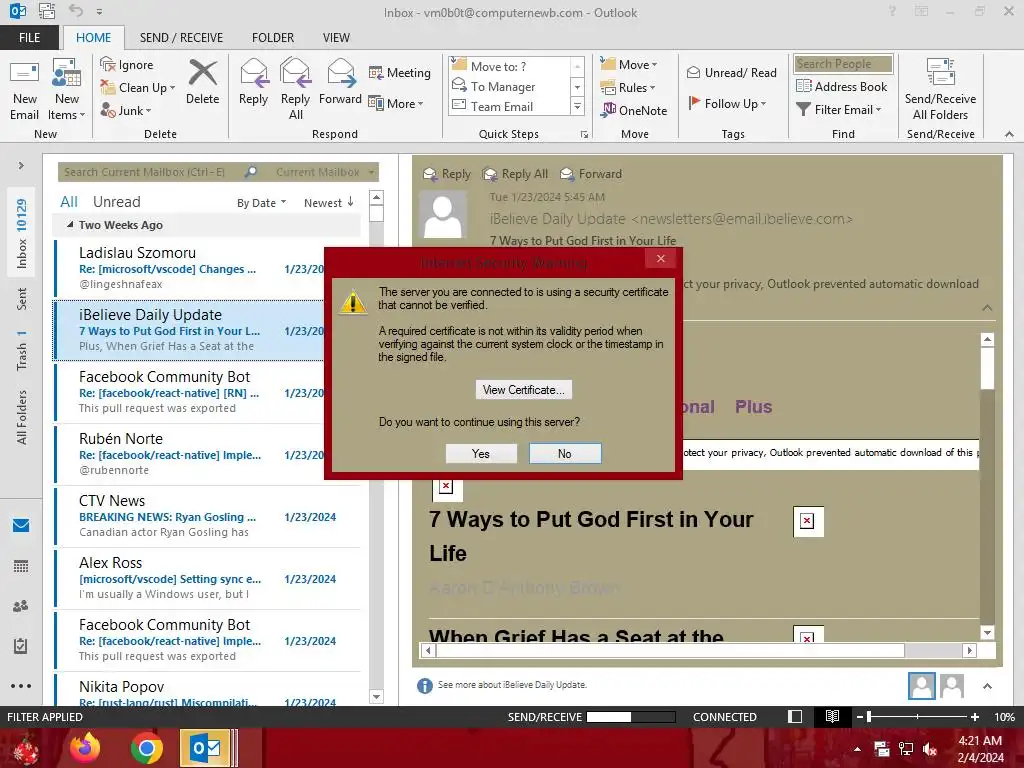The height and width of the screenshot is (768, 1024).
Task: Expand the Quick Steps gallery
Action: click(x=577, y=106)
